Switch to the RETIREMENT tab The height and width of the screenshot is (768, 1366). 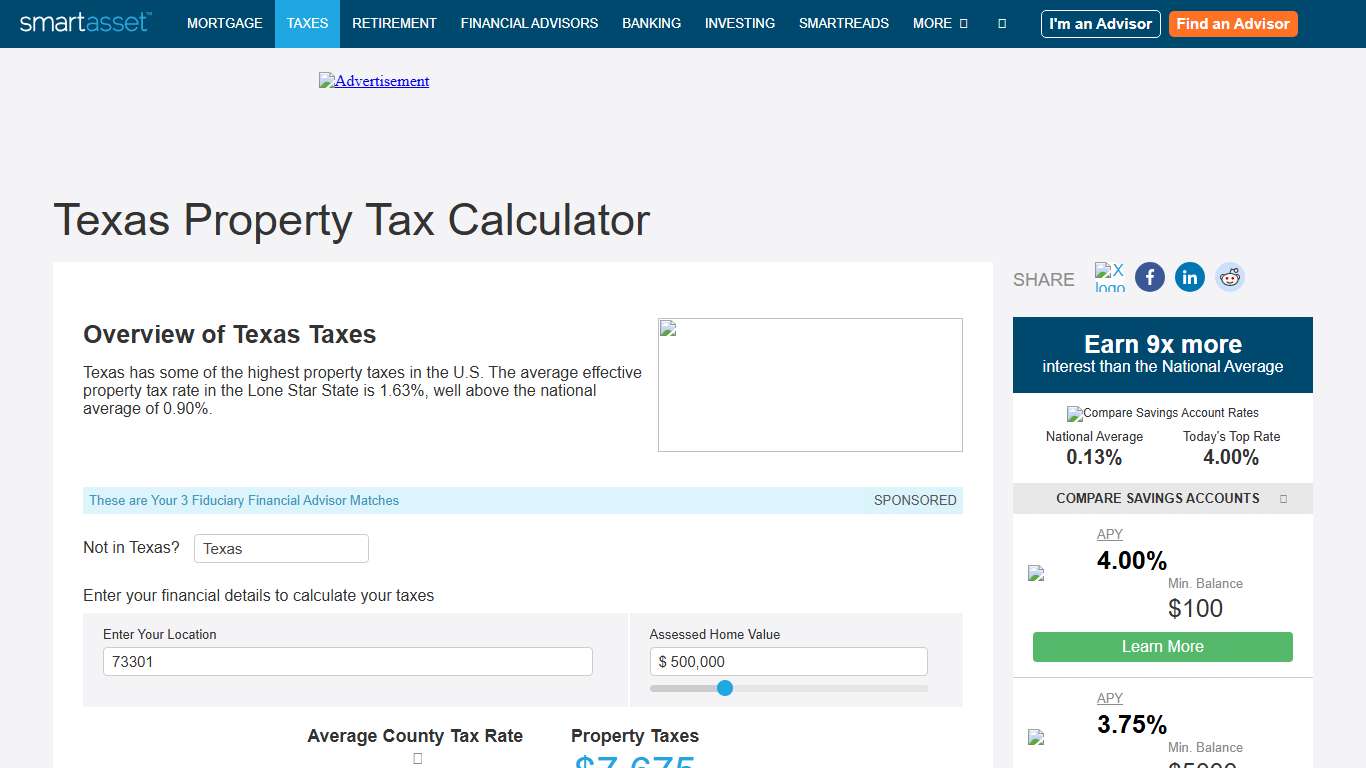[394, 23]
